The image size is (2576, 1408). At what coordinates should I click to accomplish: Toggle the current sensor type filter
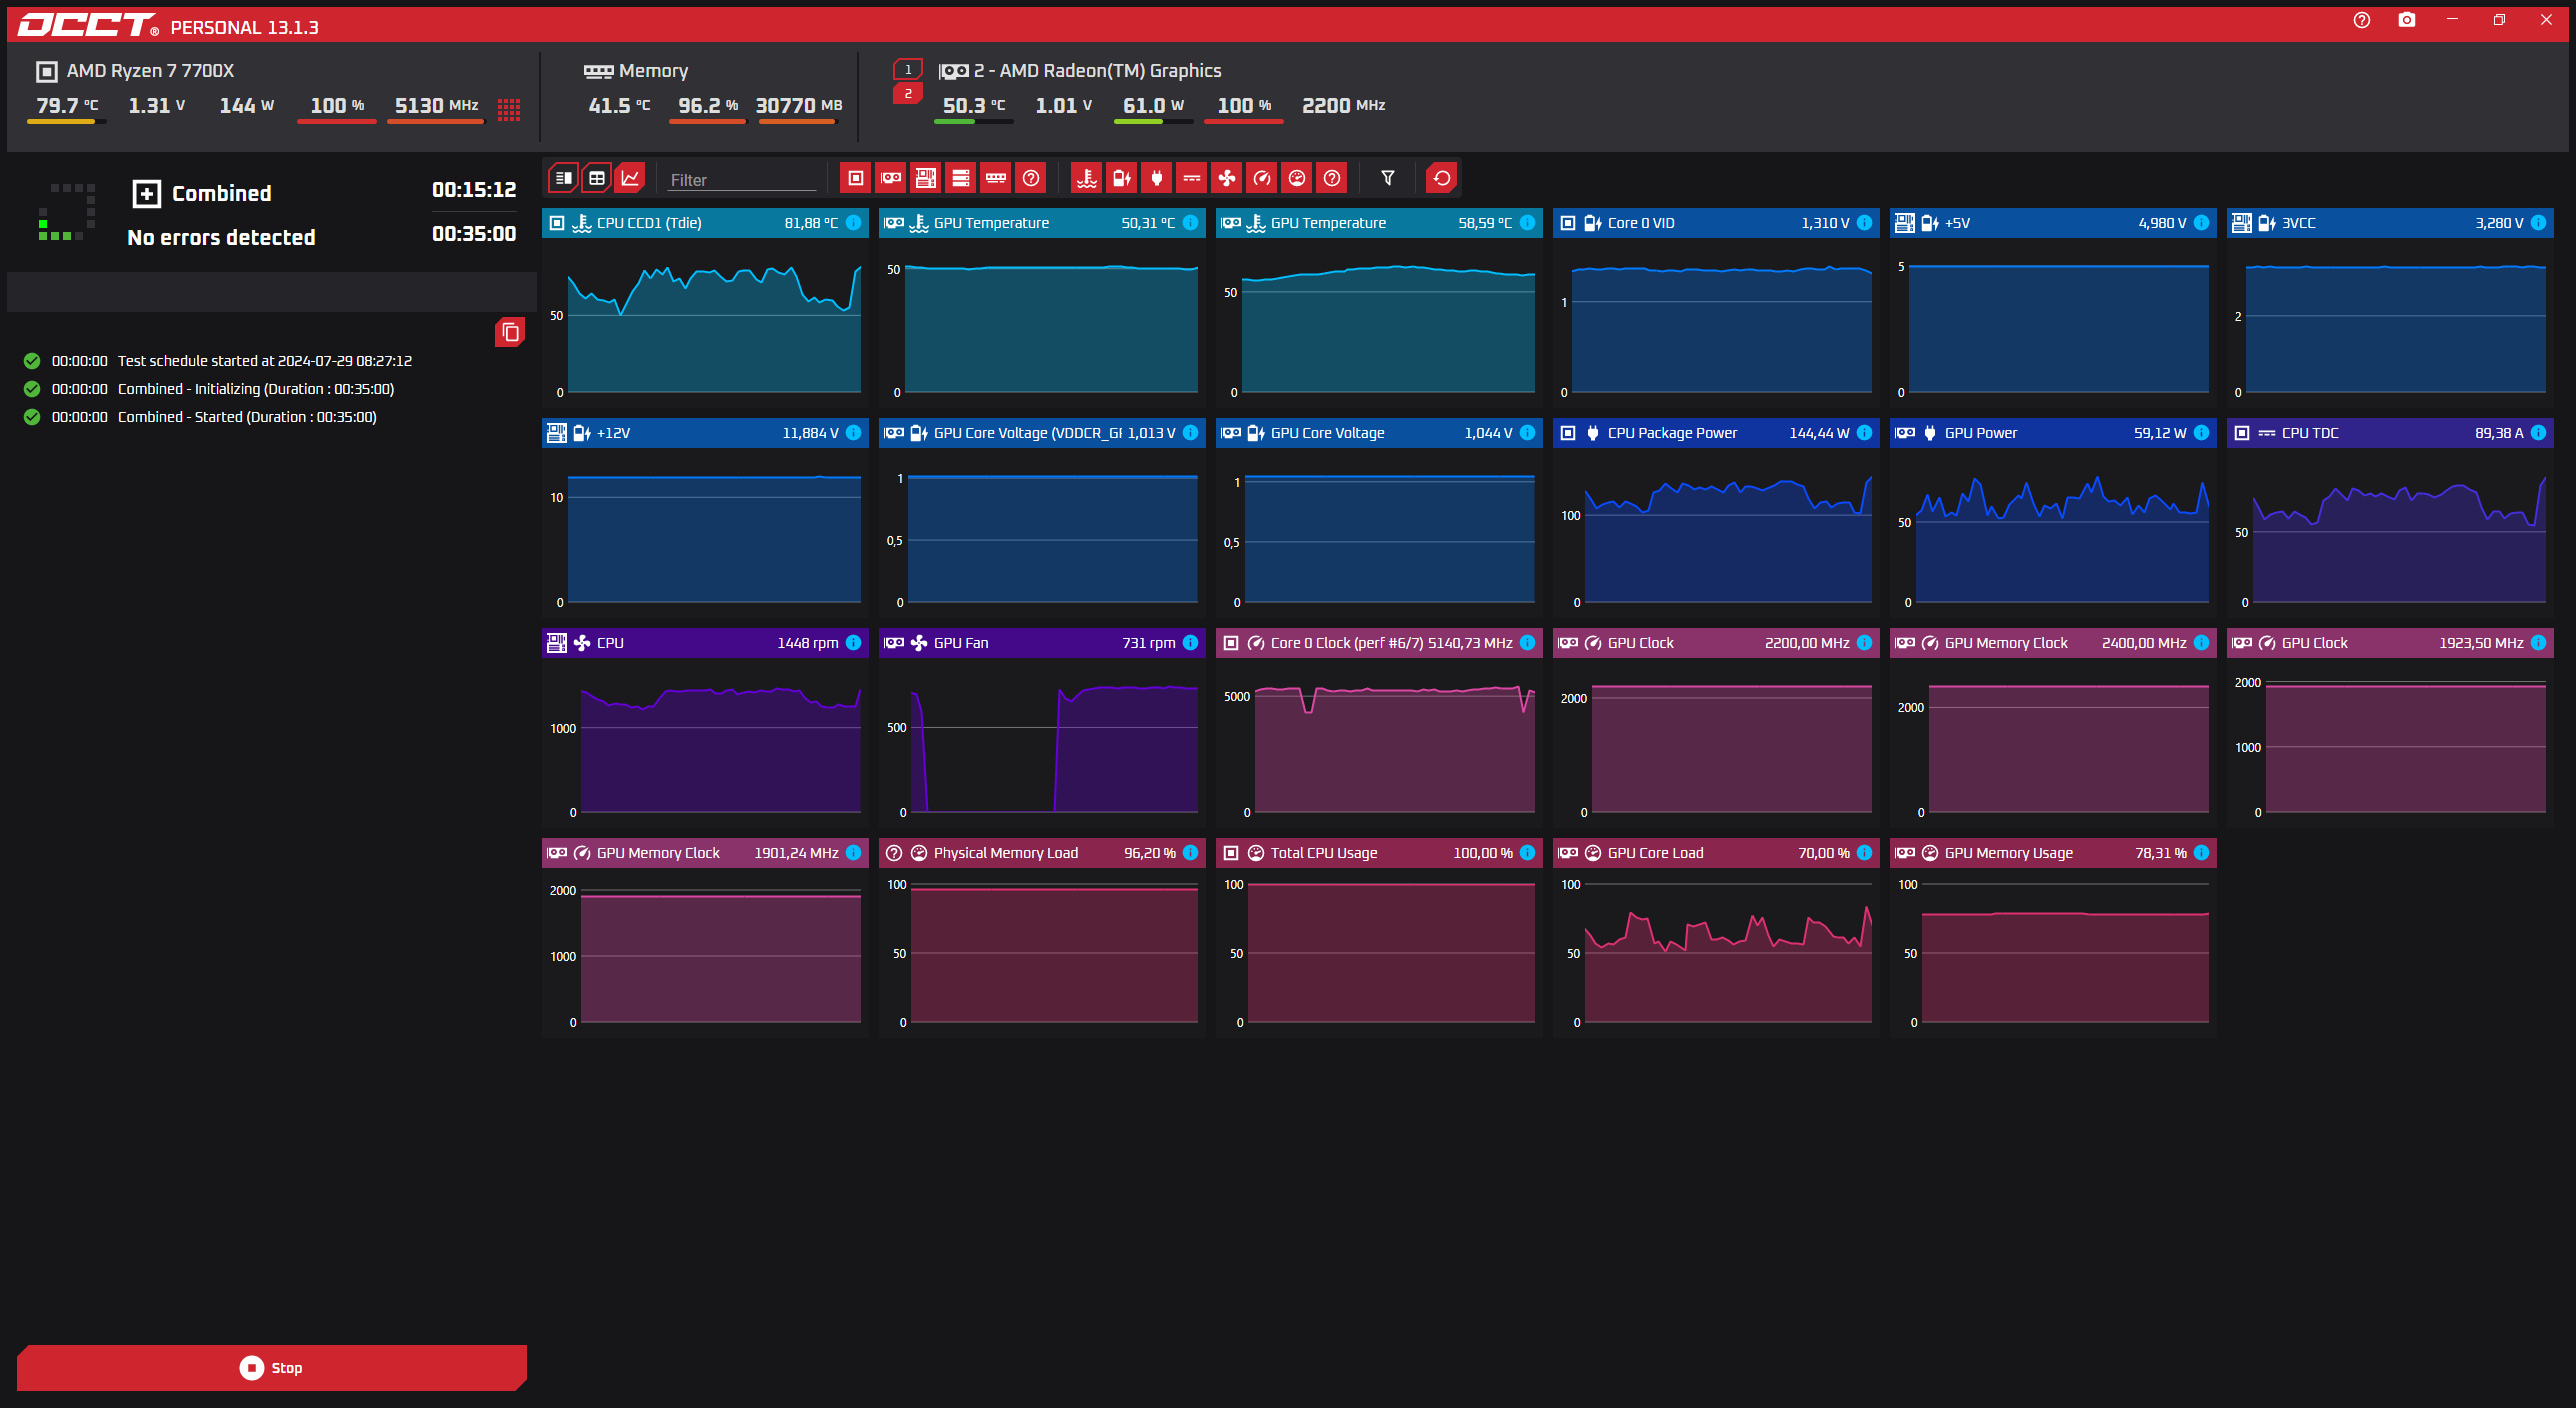(x=1192, y=178)
